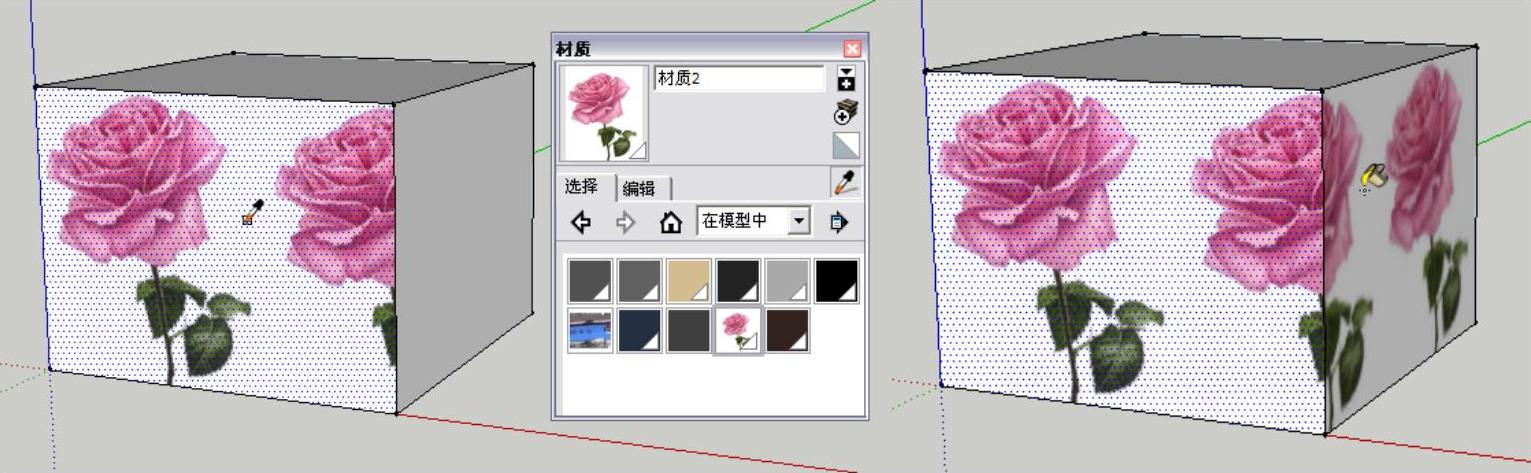This screenshot has height=473, width=1531.
Task: Open the 在模型中 library dropdown
Action: pyautogui.click(x=753, y=222)
